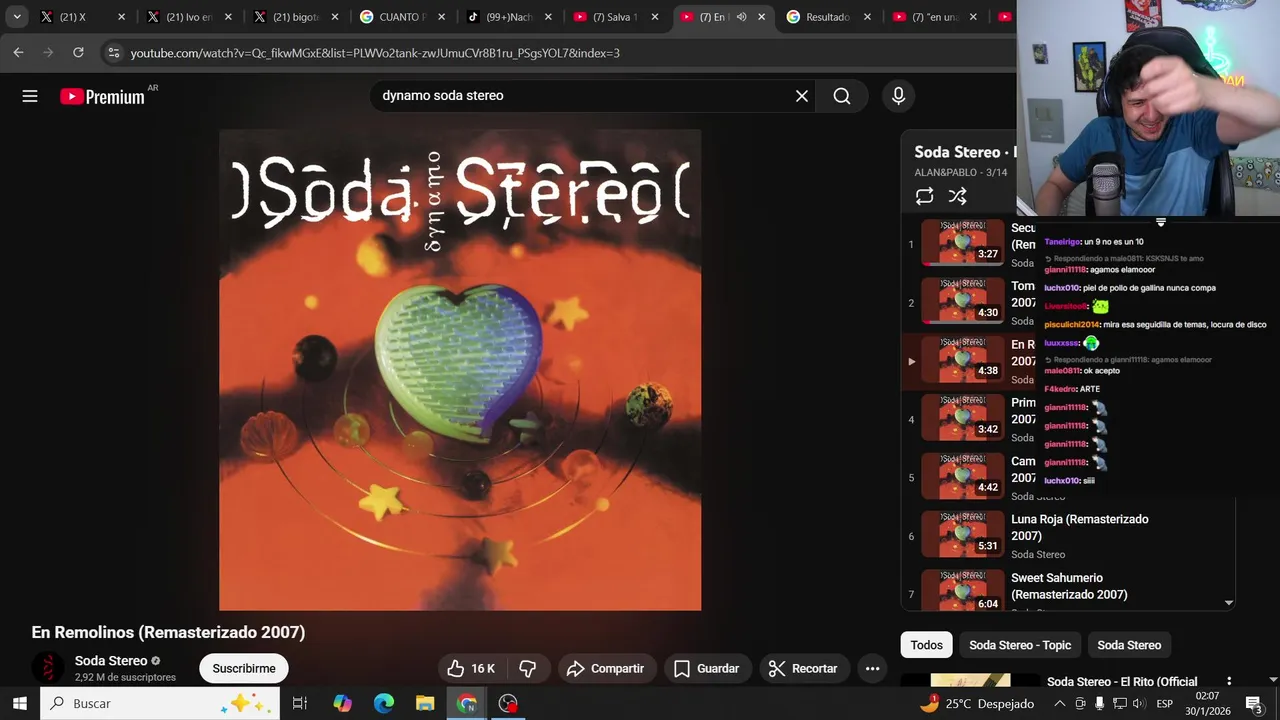1280x720 pixels.
Task: Switch to the (21) bigote tab
Action: click(295, 17)
